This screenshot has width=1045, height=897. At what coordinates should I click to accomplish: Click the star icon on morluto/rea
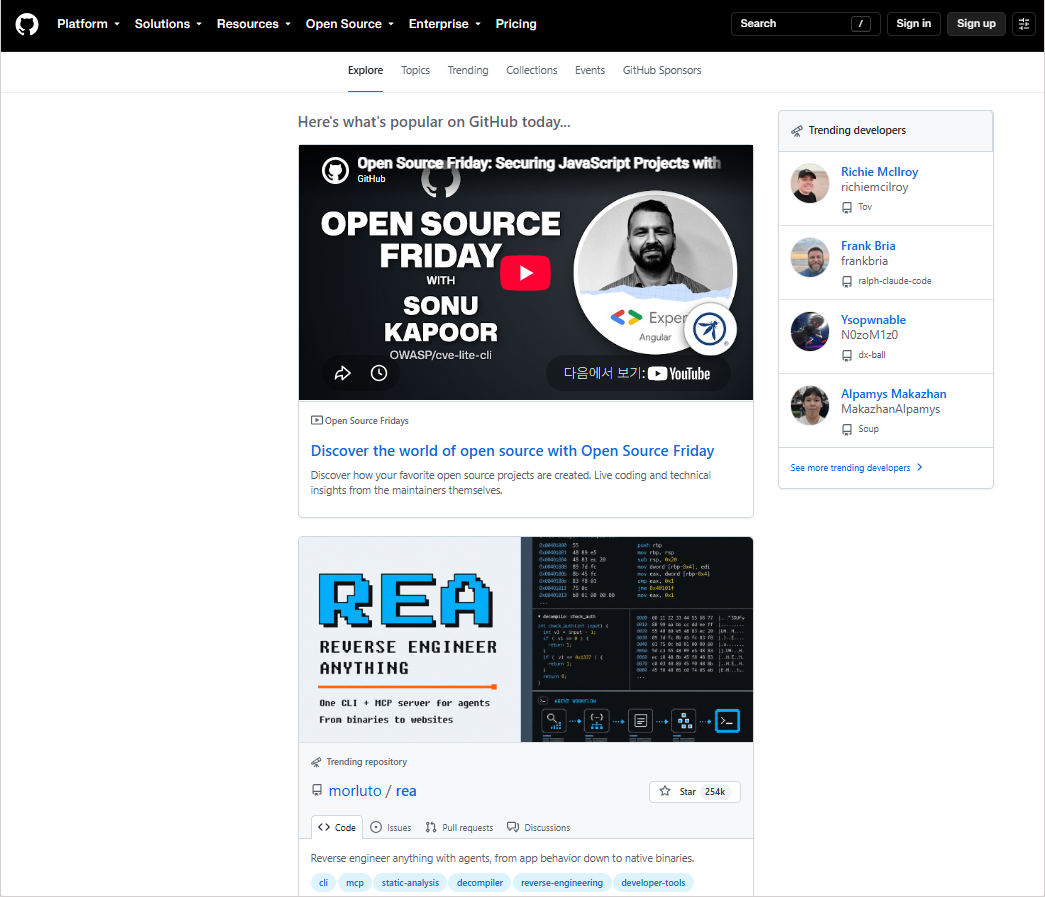pos(664,791)
